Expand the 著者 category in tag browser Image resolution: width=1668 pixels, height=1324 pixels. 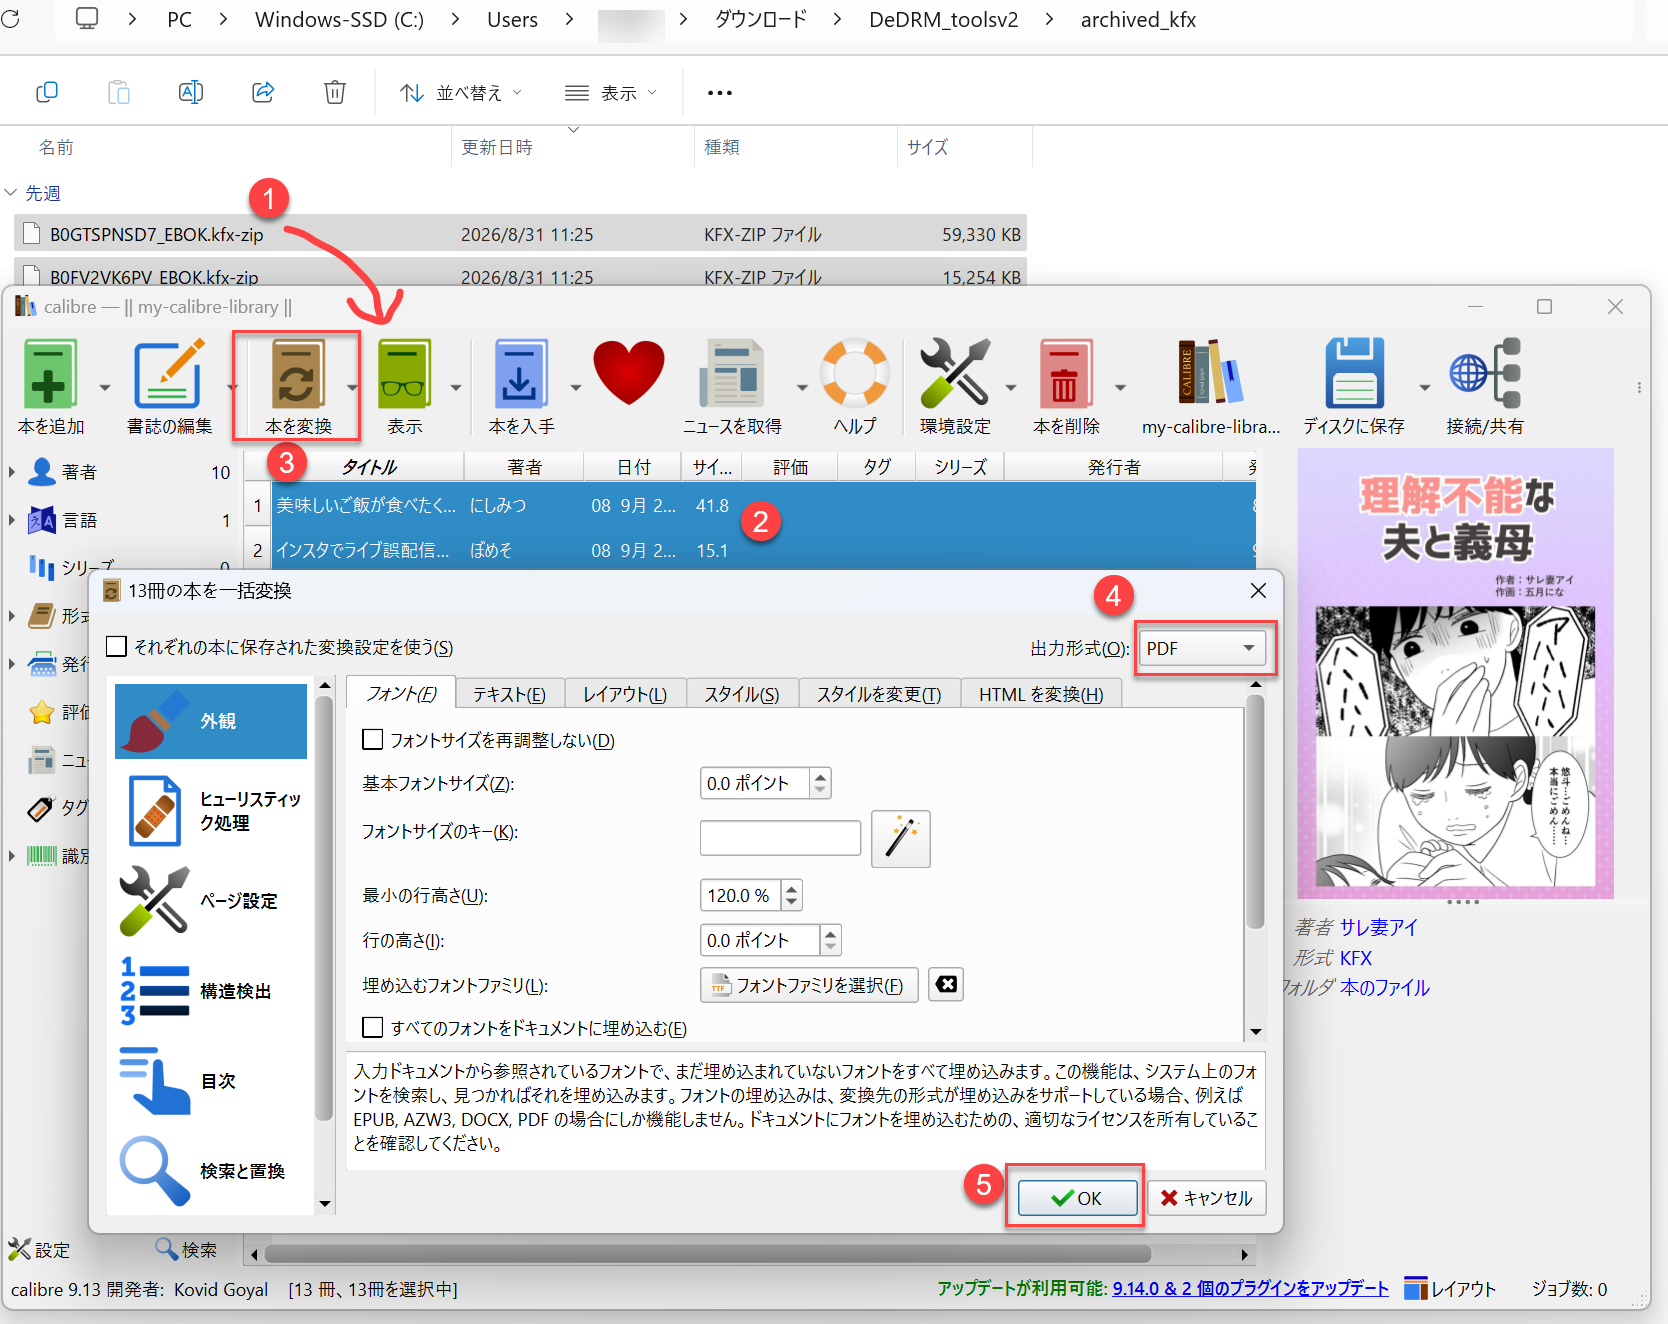click(12, 471)
